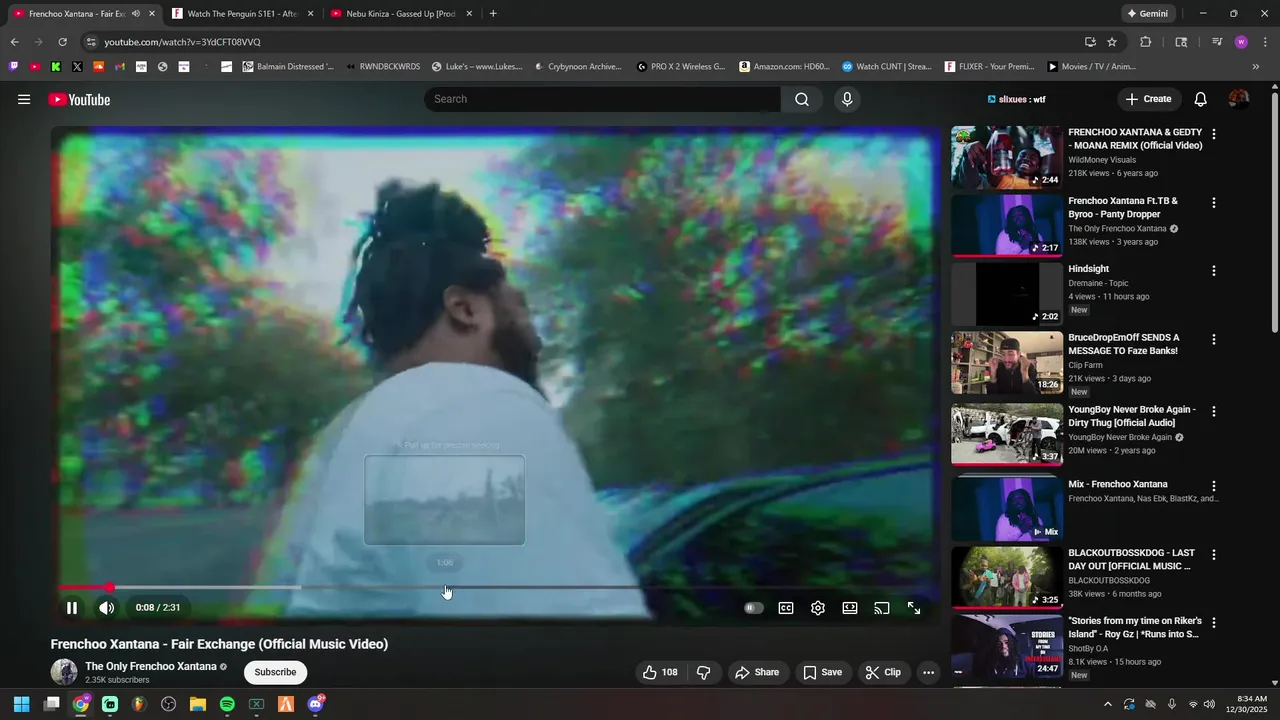This screenshot has height=720, width=1280.
Task: Open the Amazon.com: HD60 bookmark
Action: (785, 67)
